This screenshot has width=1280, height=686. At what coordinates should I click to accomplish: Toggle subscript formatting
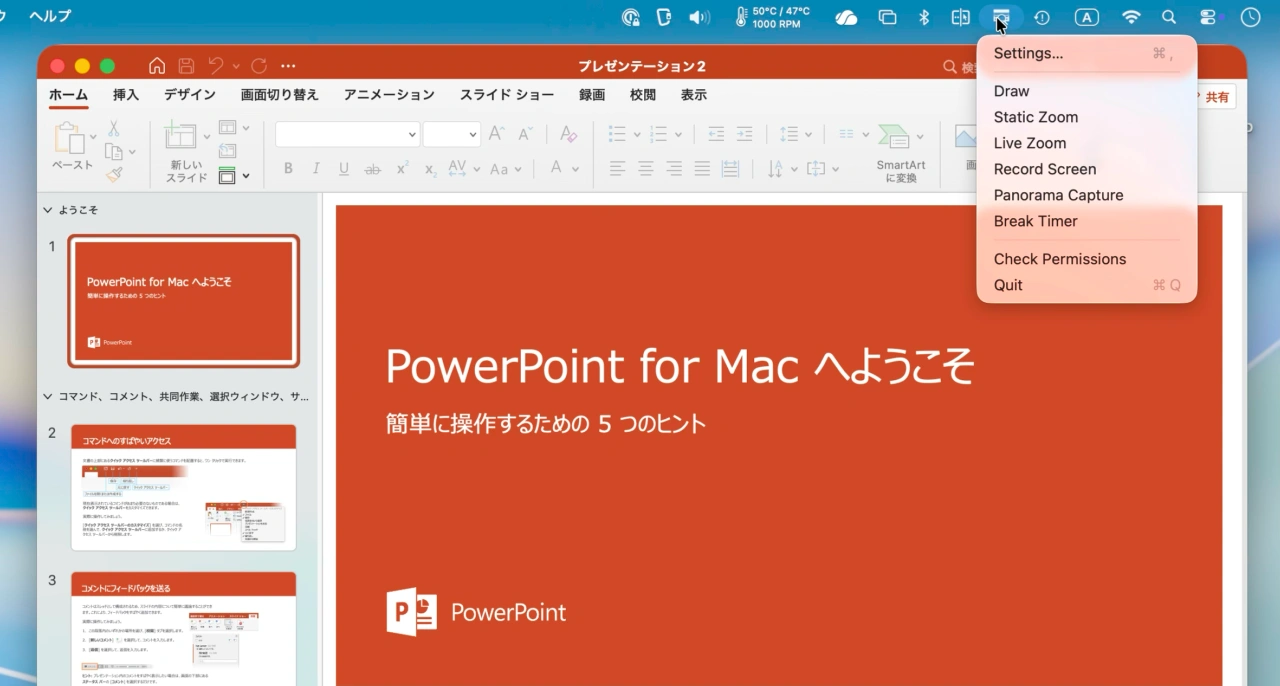(430, 169)
